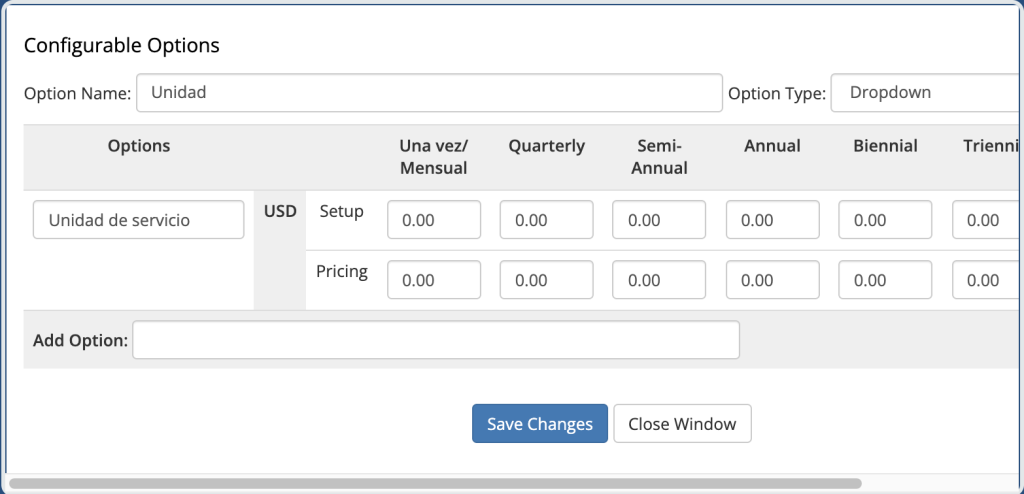Click the Close Window button
Screen dimensions: 1024x494
pyautogui.click(x=682, y=423)
